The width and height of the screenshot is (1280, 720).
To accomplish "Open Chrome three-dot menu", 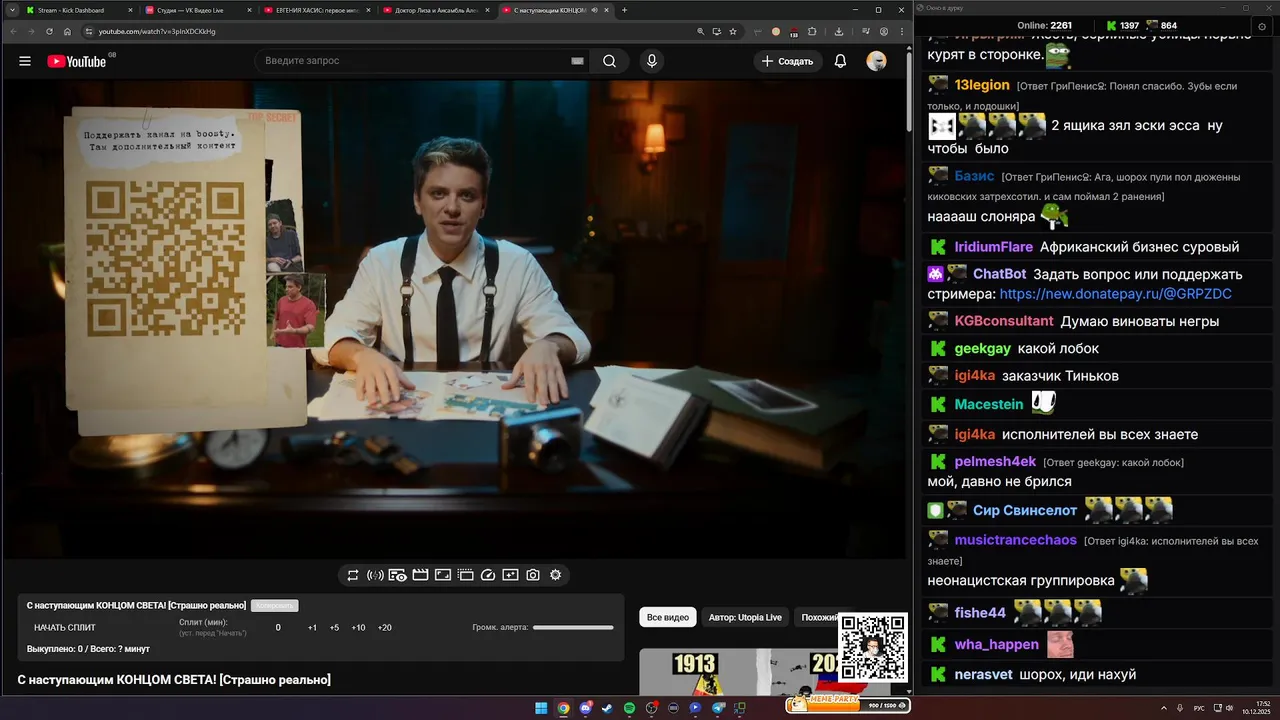I will point(901,31).
